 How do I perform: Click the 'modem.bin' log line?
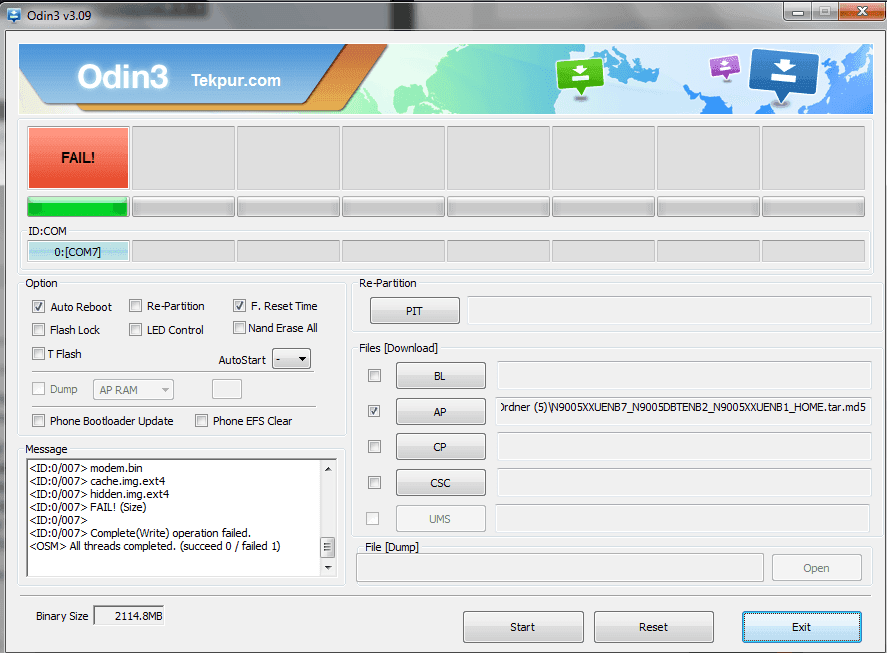point(86,468)
